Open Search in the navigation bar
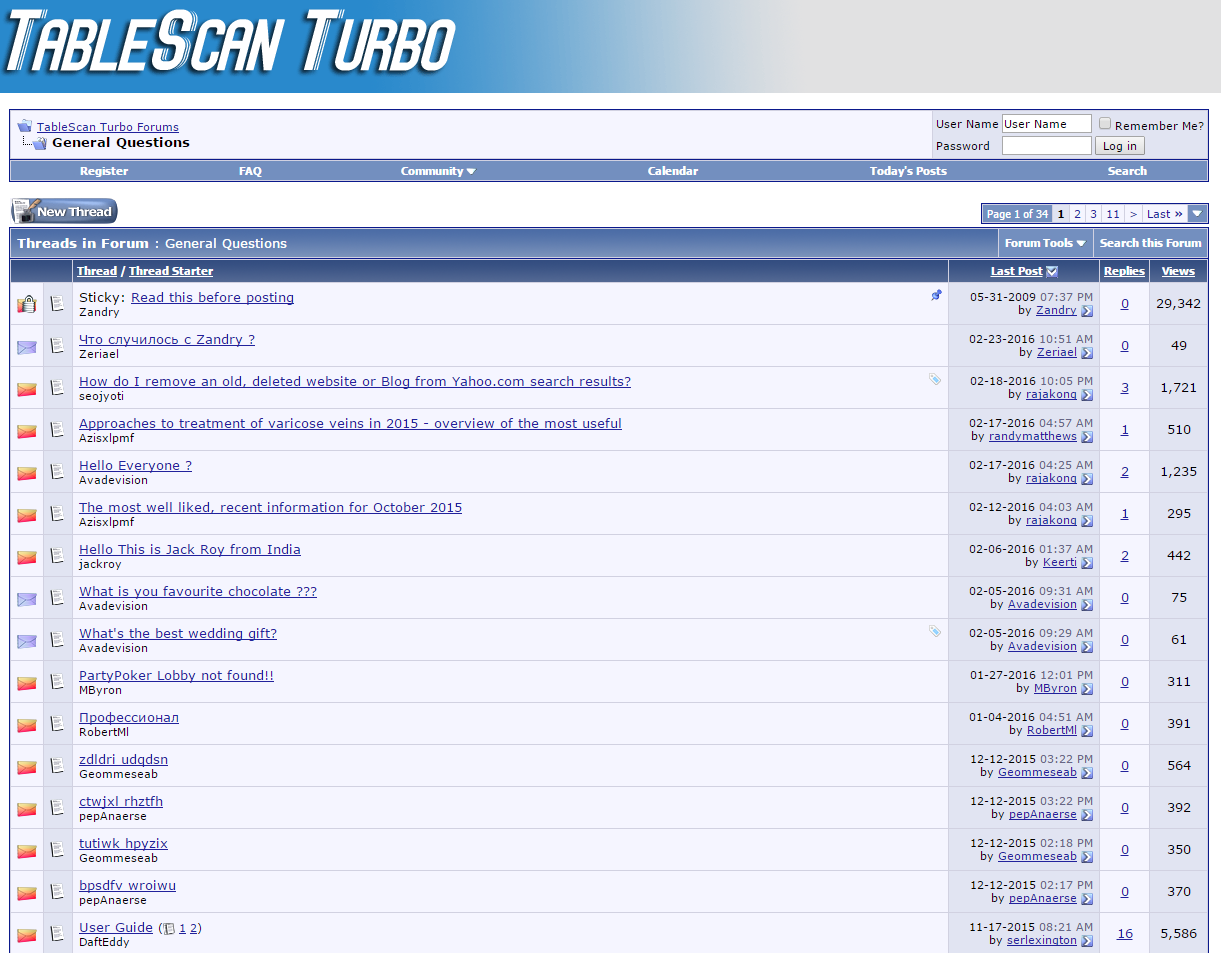The image size is (1221, 953). point(1127,171)
